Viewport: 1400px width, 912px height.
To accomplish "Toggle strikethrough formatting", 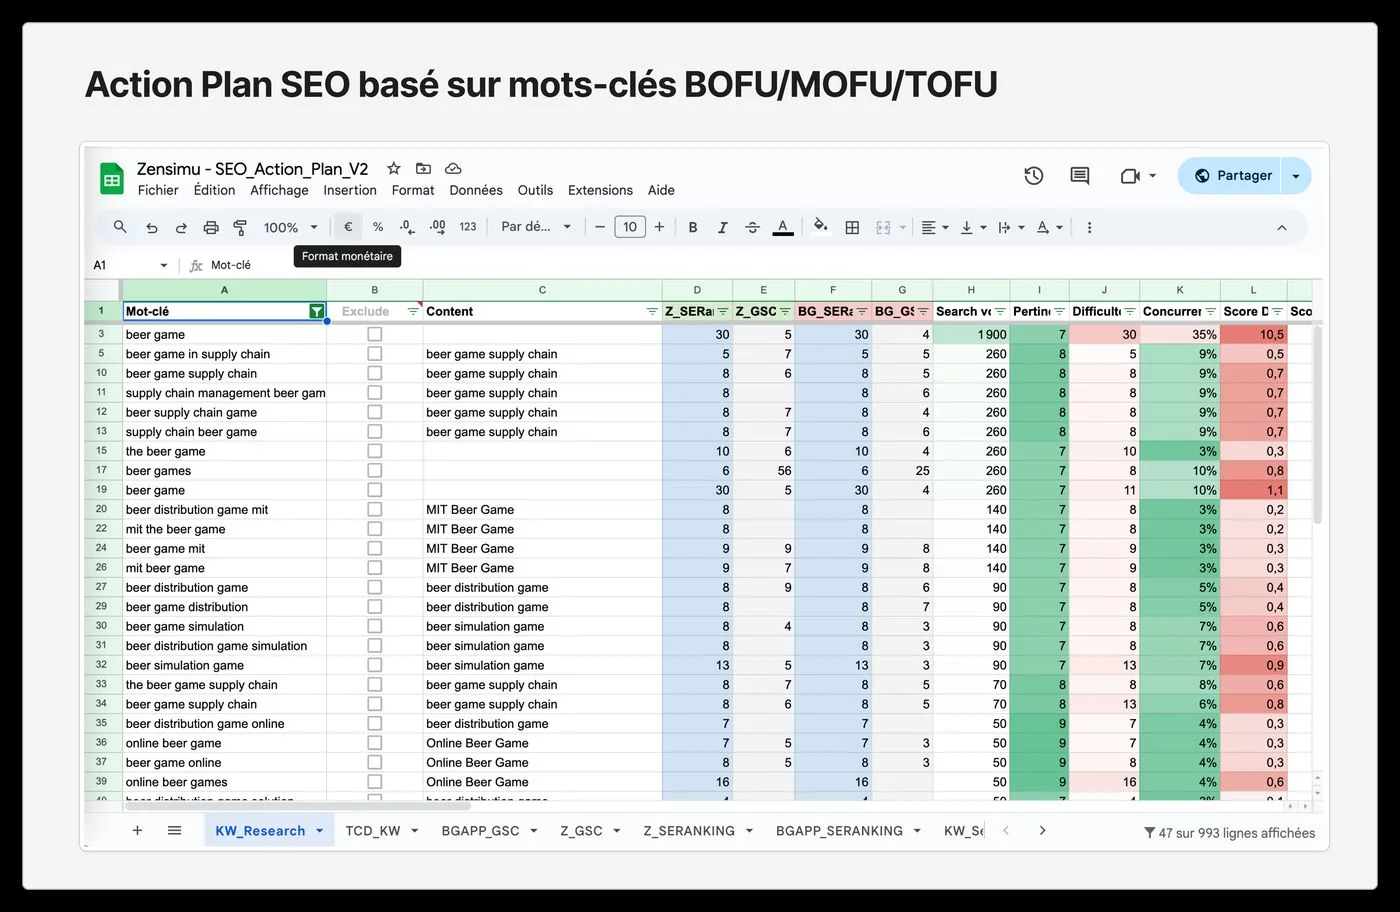I will (753, 228).
